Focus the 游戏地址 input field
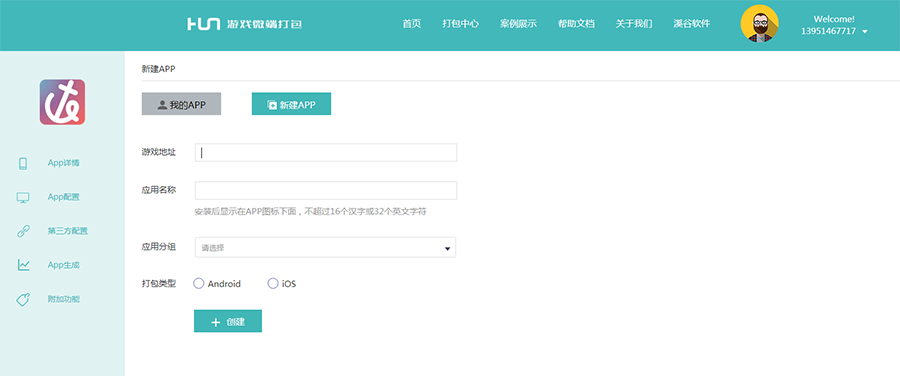 click(x=326, y=153)
